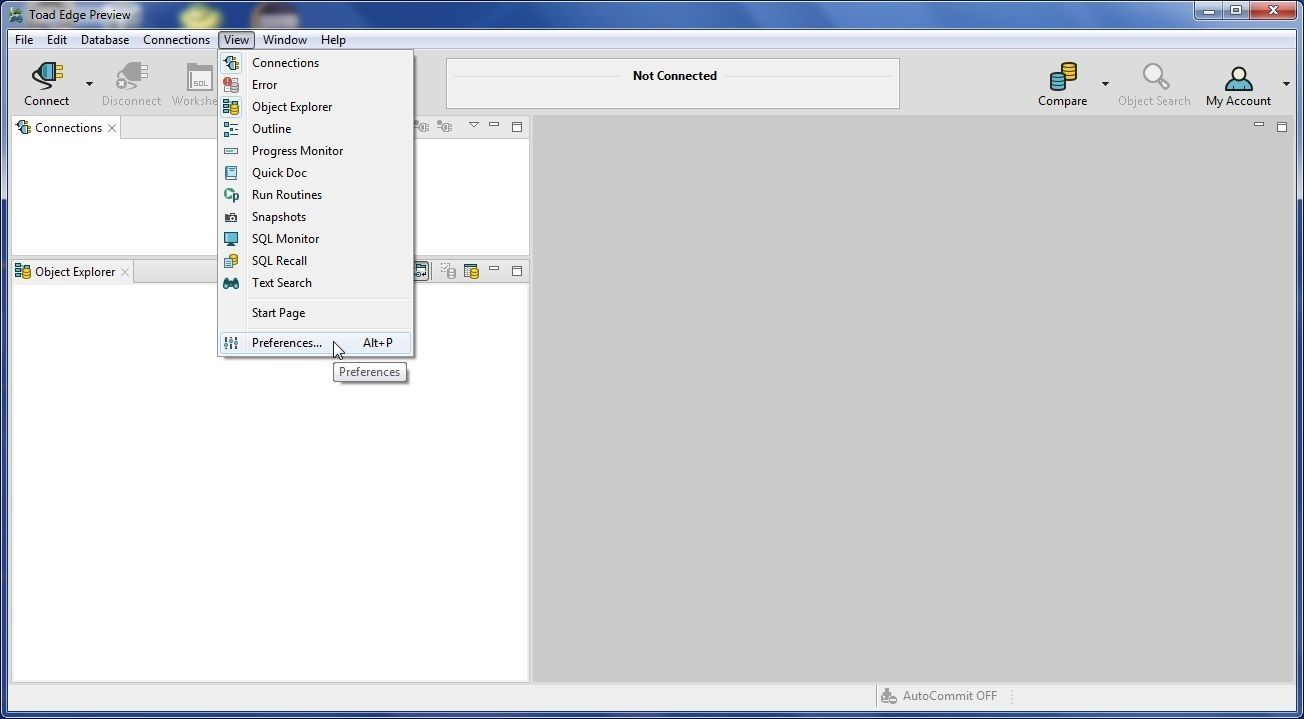Open SQL Monitor view

[x=315, y=239]
